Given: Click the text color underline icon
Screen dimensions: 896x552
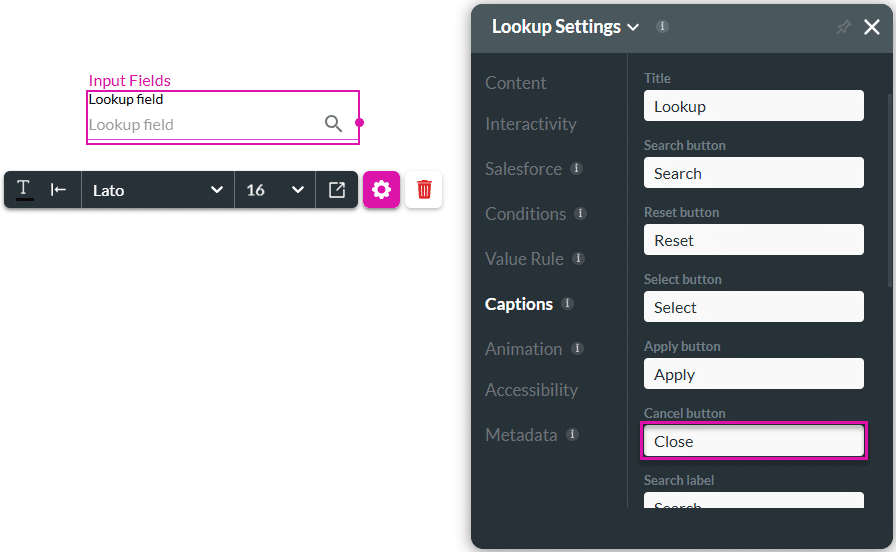Looking at the screenshot, I should pyautogui.click(x=24, y=190).
